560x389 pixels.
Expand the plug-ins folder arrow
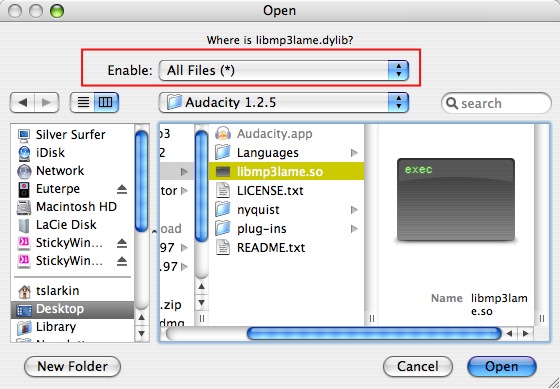[x=354, y=229]
